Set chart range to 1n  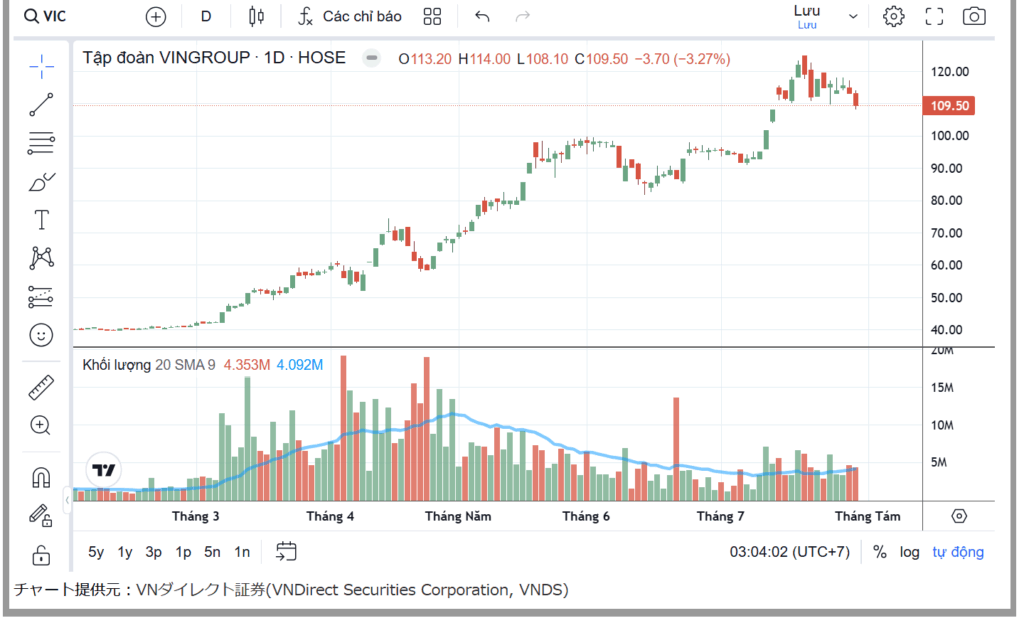(242, 552)
